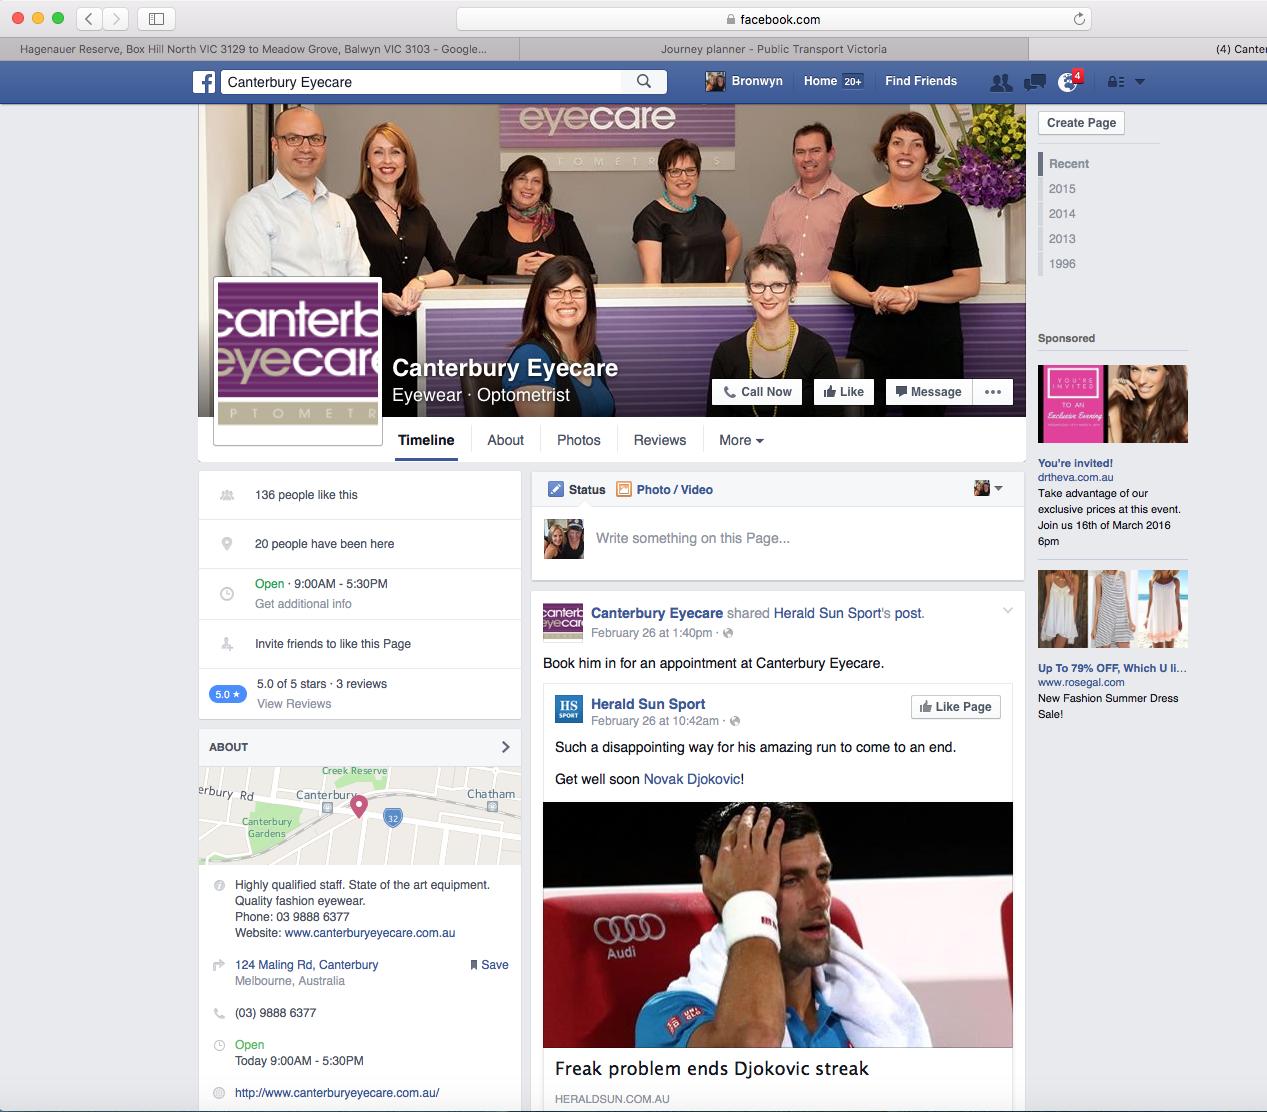
Task: Jump to 2015 in the timeline
Action: 1062,189
